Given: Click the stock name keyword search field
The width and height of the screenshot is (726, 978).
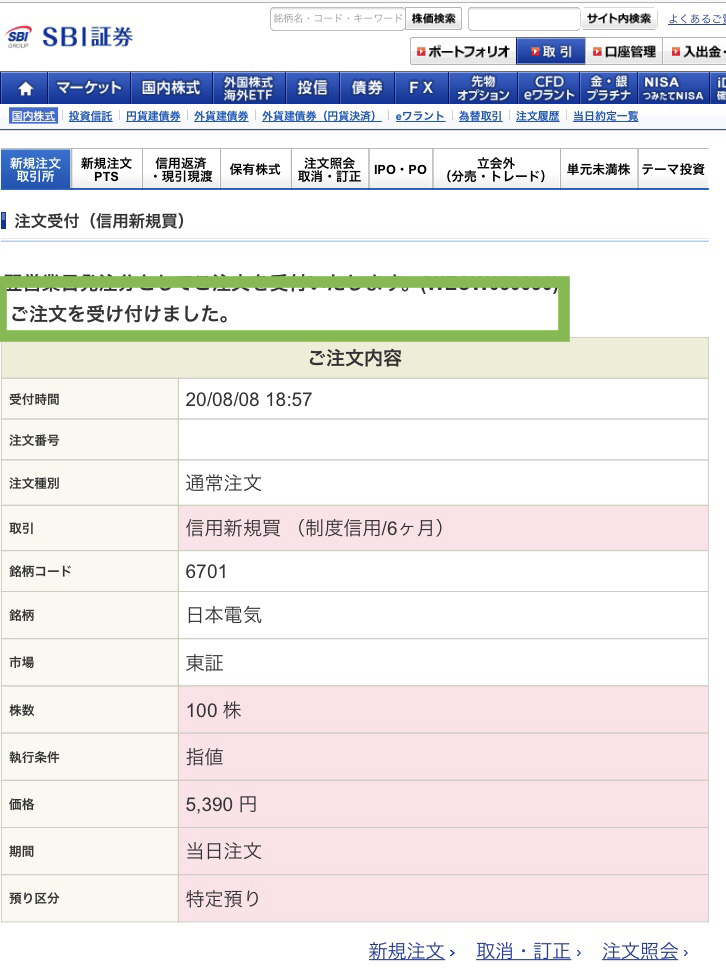Looking at the screenshot, I should (337, 19).
